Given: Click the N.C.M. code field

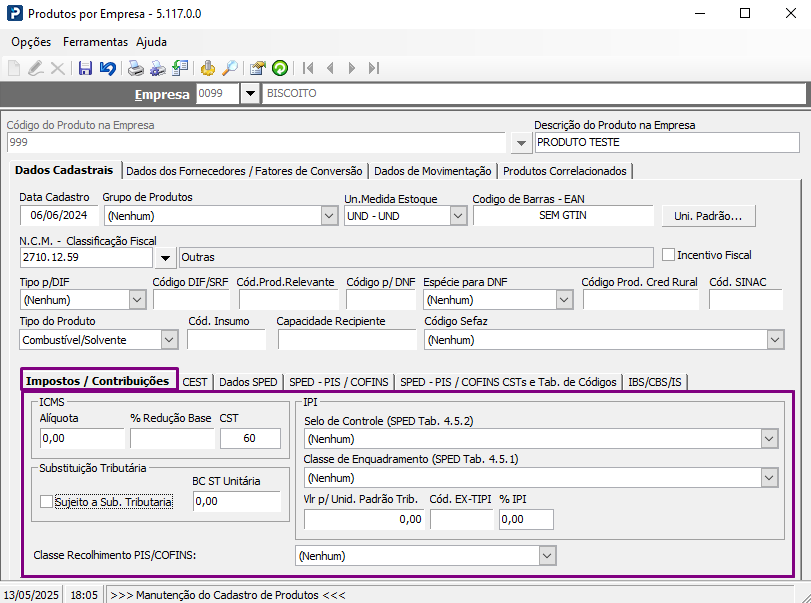Looking at the screenshot, I should click(x=87, y=258).
